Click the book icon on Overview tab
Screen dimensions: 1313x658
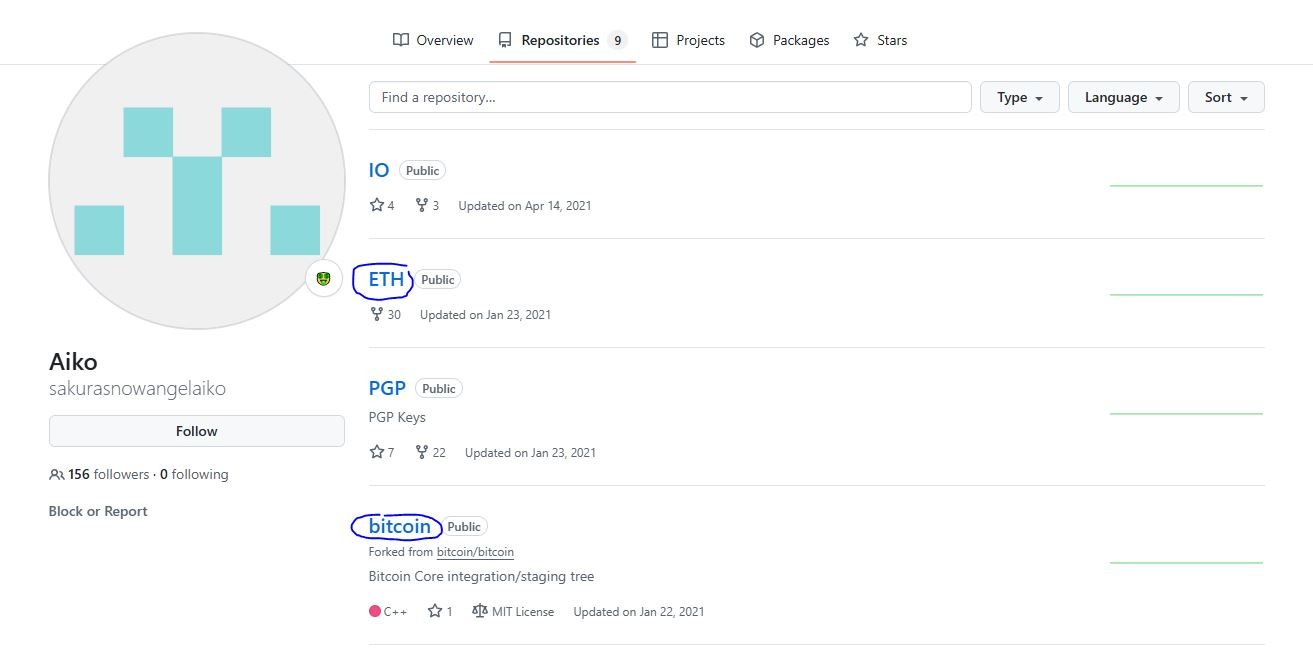[x=401, y=40]
